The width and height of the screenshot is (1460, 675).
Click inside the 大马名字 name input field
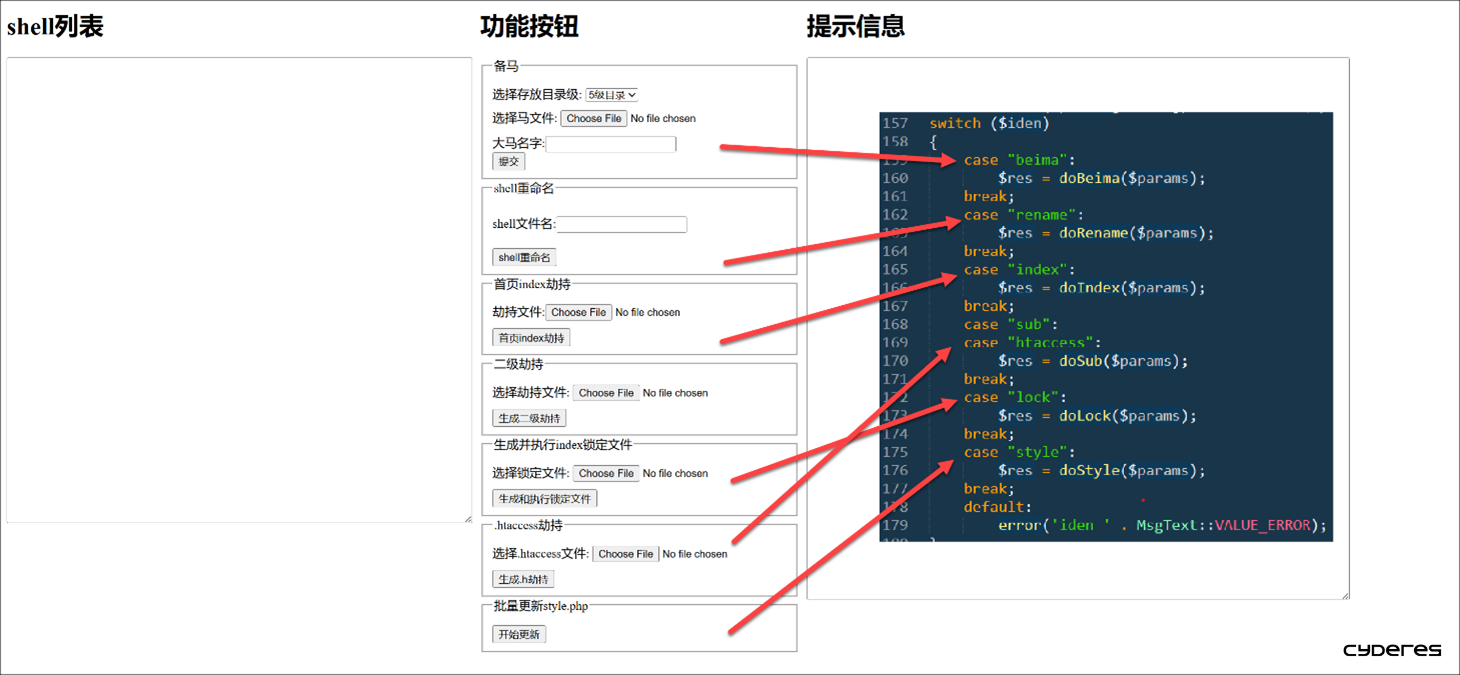coord(611,143)
